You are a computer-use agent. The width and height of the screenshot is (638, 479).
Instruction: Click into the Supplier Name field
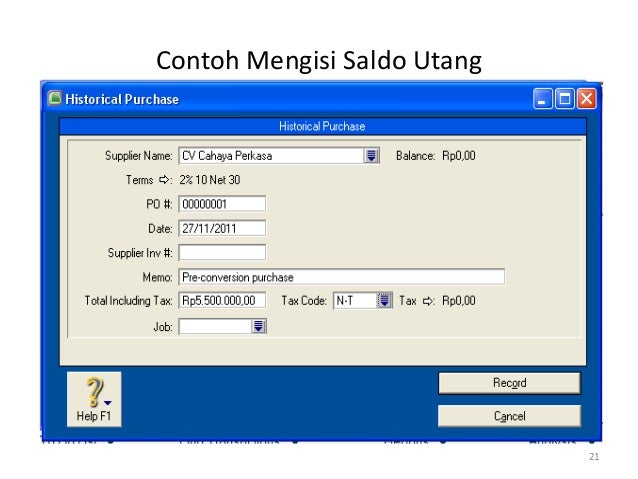click(x=271, y=155)
